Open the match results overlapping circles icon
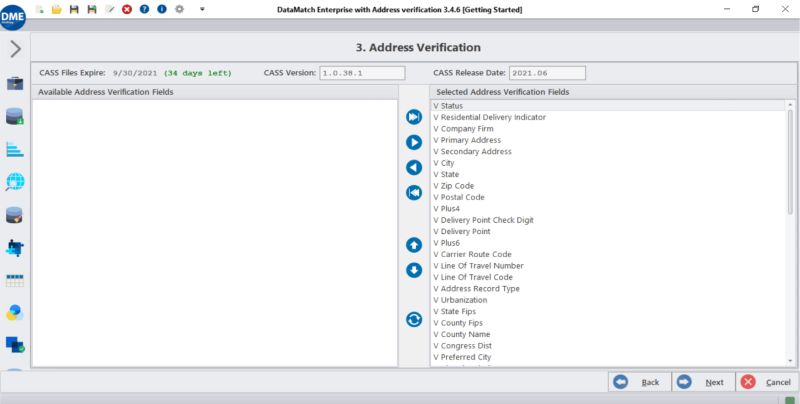This screenshot has height=404, width=800. click(x=15, y=313)
